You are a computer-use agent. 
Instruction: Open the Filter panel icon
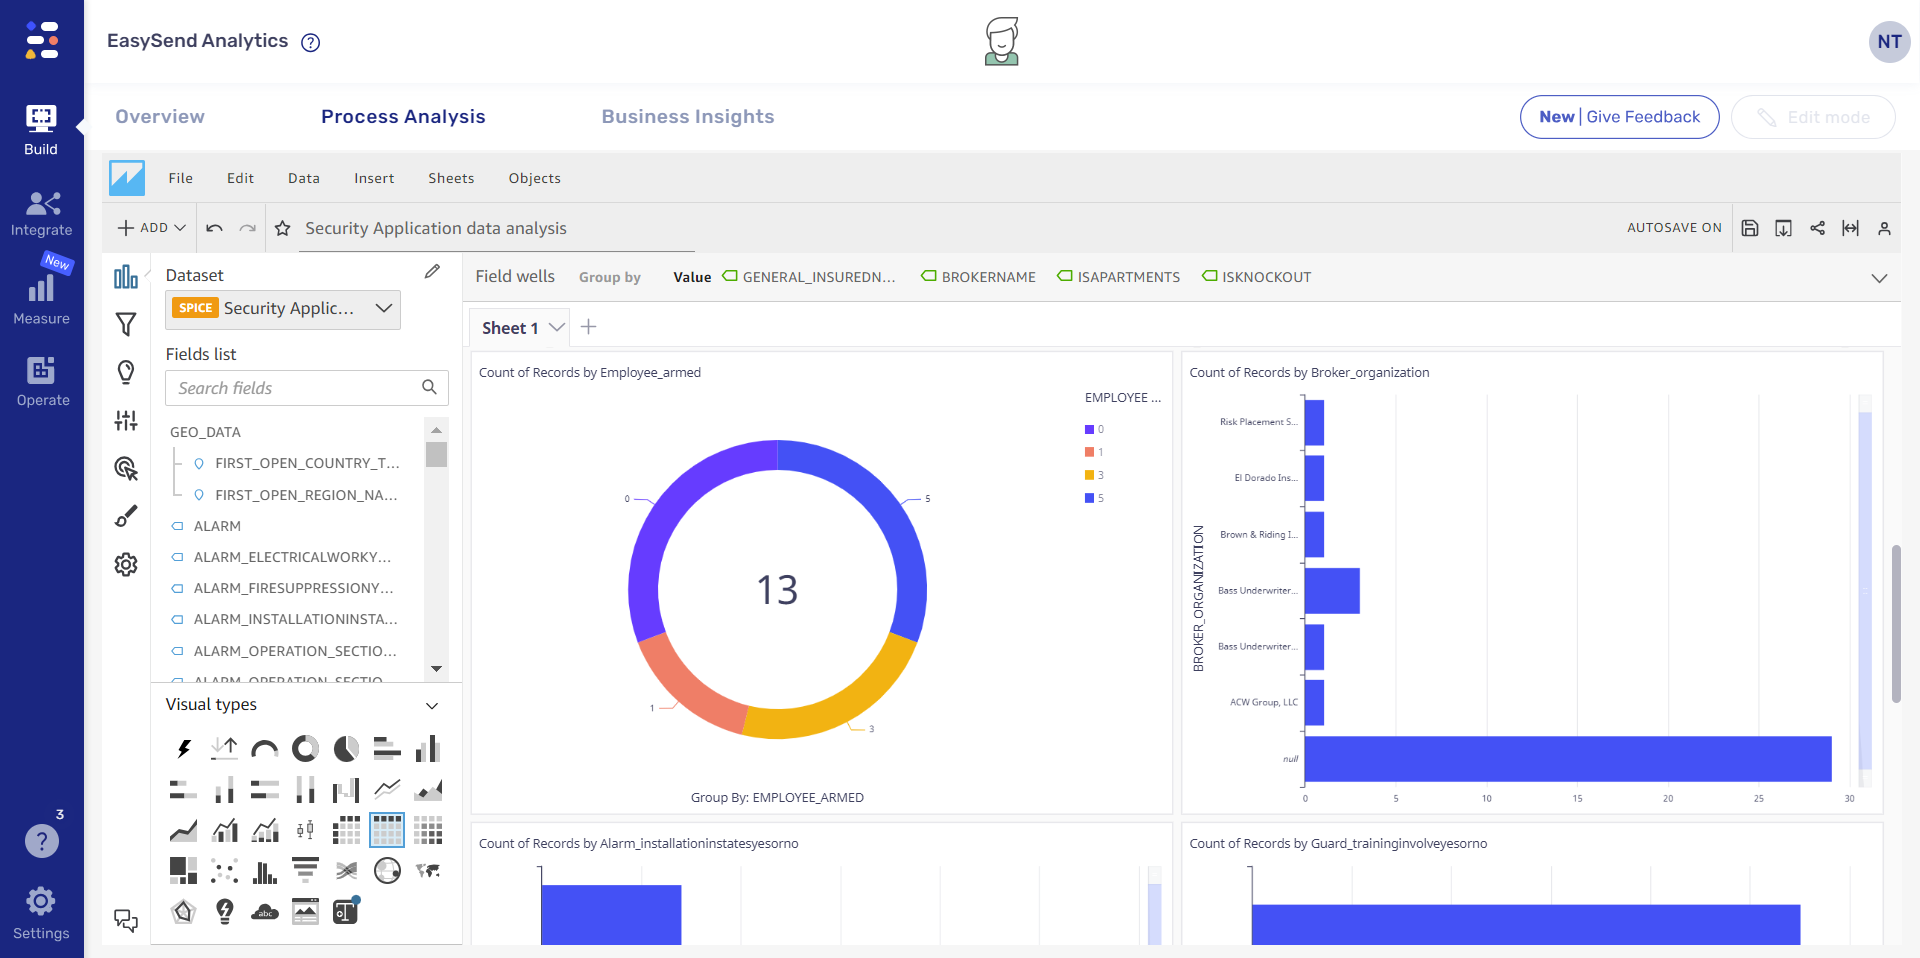[126, 324]
